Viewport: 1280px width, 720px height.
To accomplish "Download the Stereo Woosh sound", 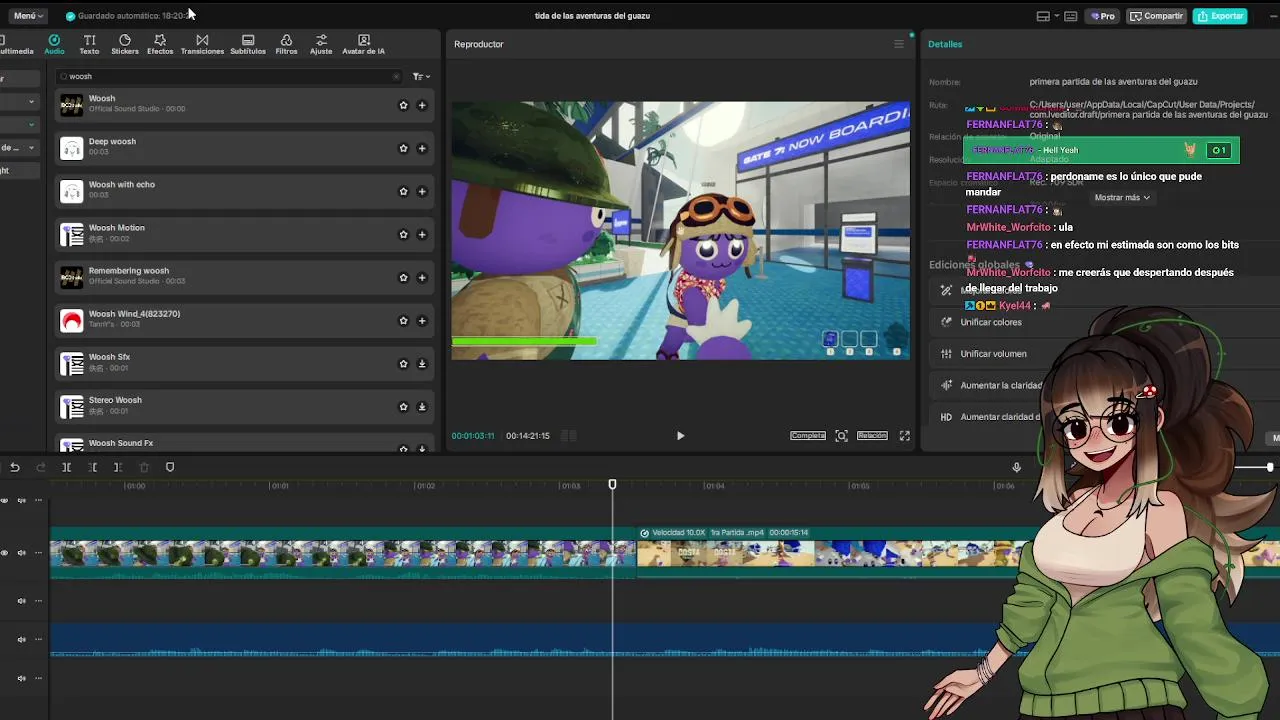I will point(422,406).
